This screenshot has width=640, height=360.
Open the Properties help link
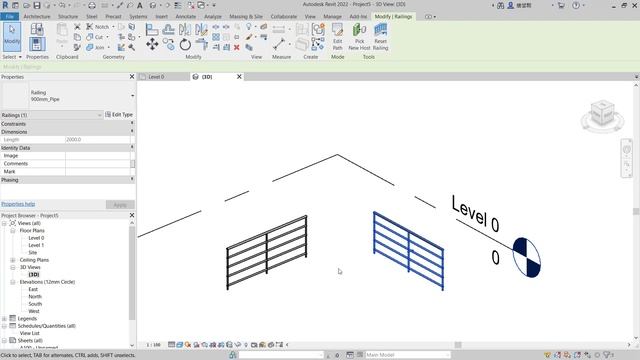(18, 204)
